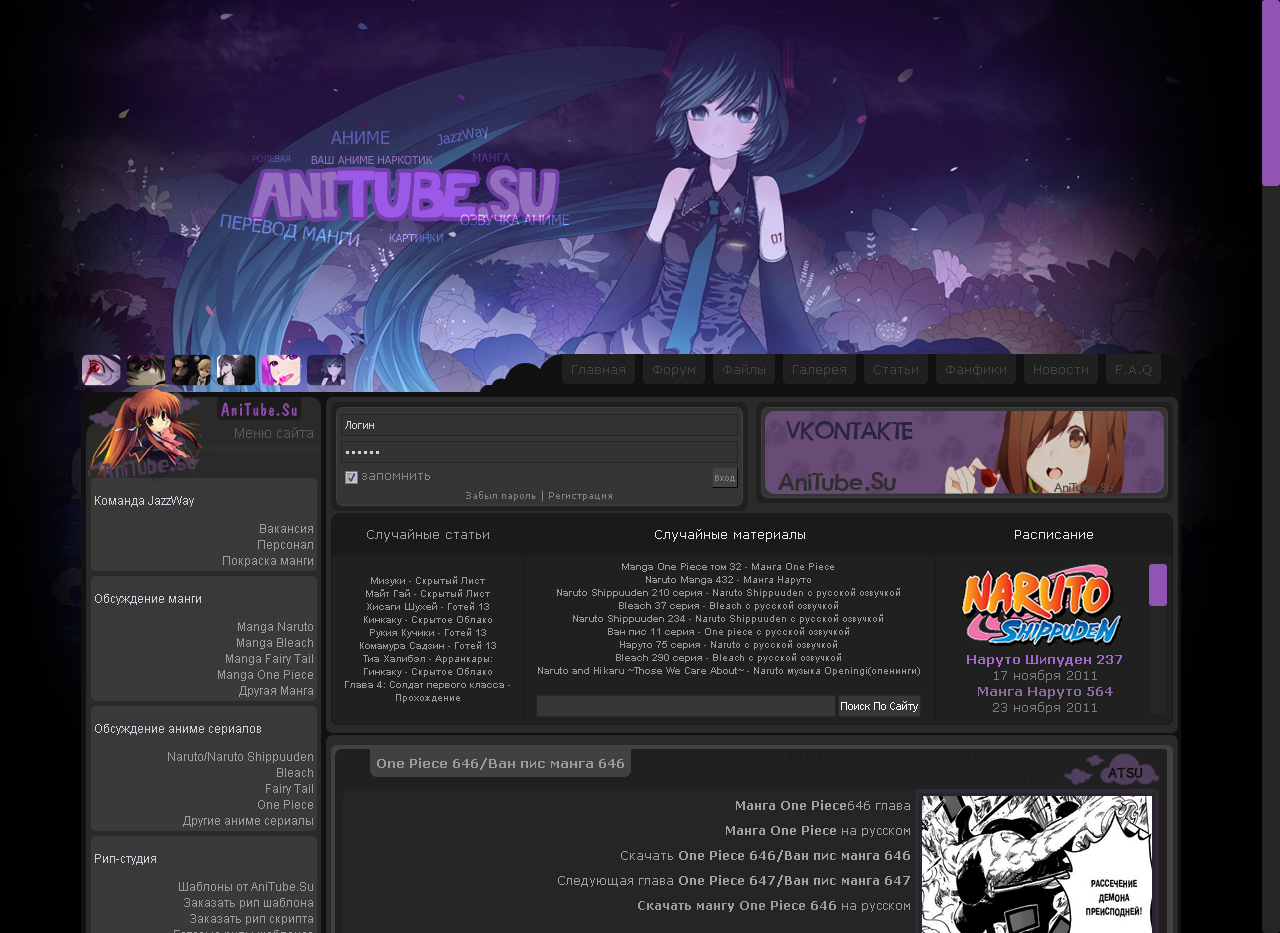This screenshot has width=1280, height=933.
Task: Open the Новости menu tab
Action: pyautogui.click(x=1061, y=370)
